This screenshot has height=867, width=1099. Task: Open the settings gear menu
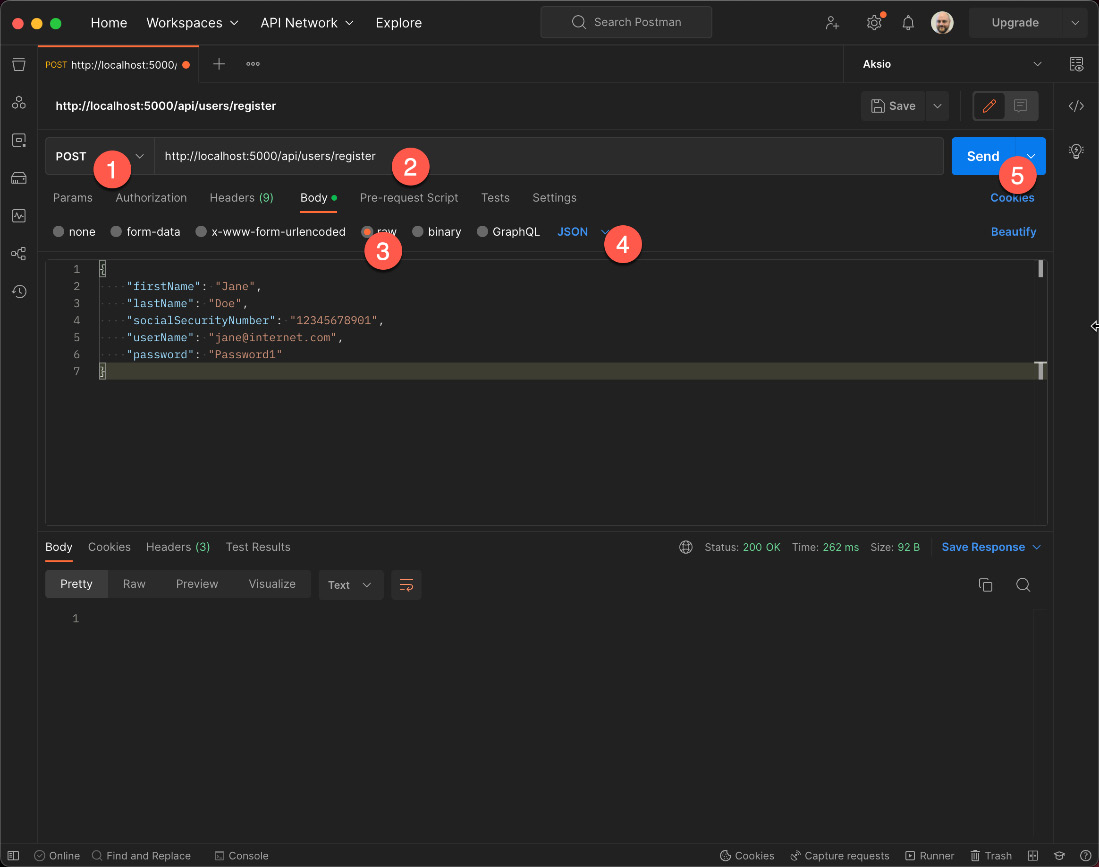[874, 23]
